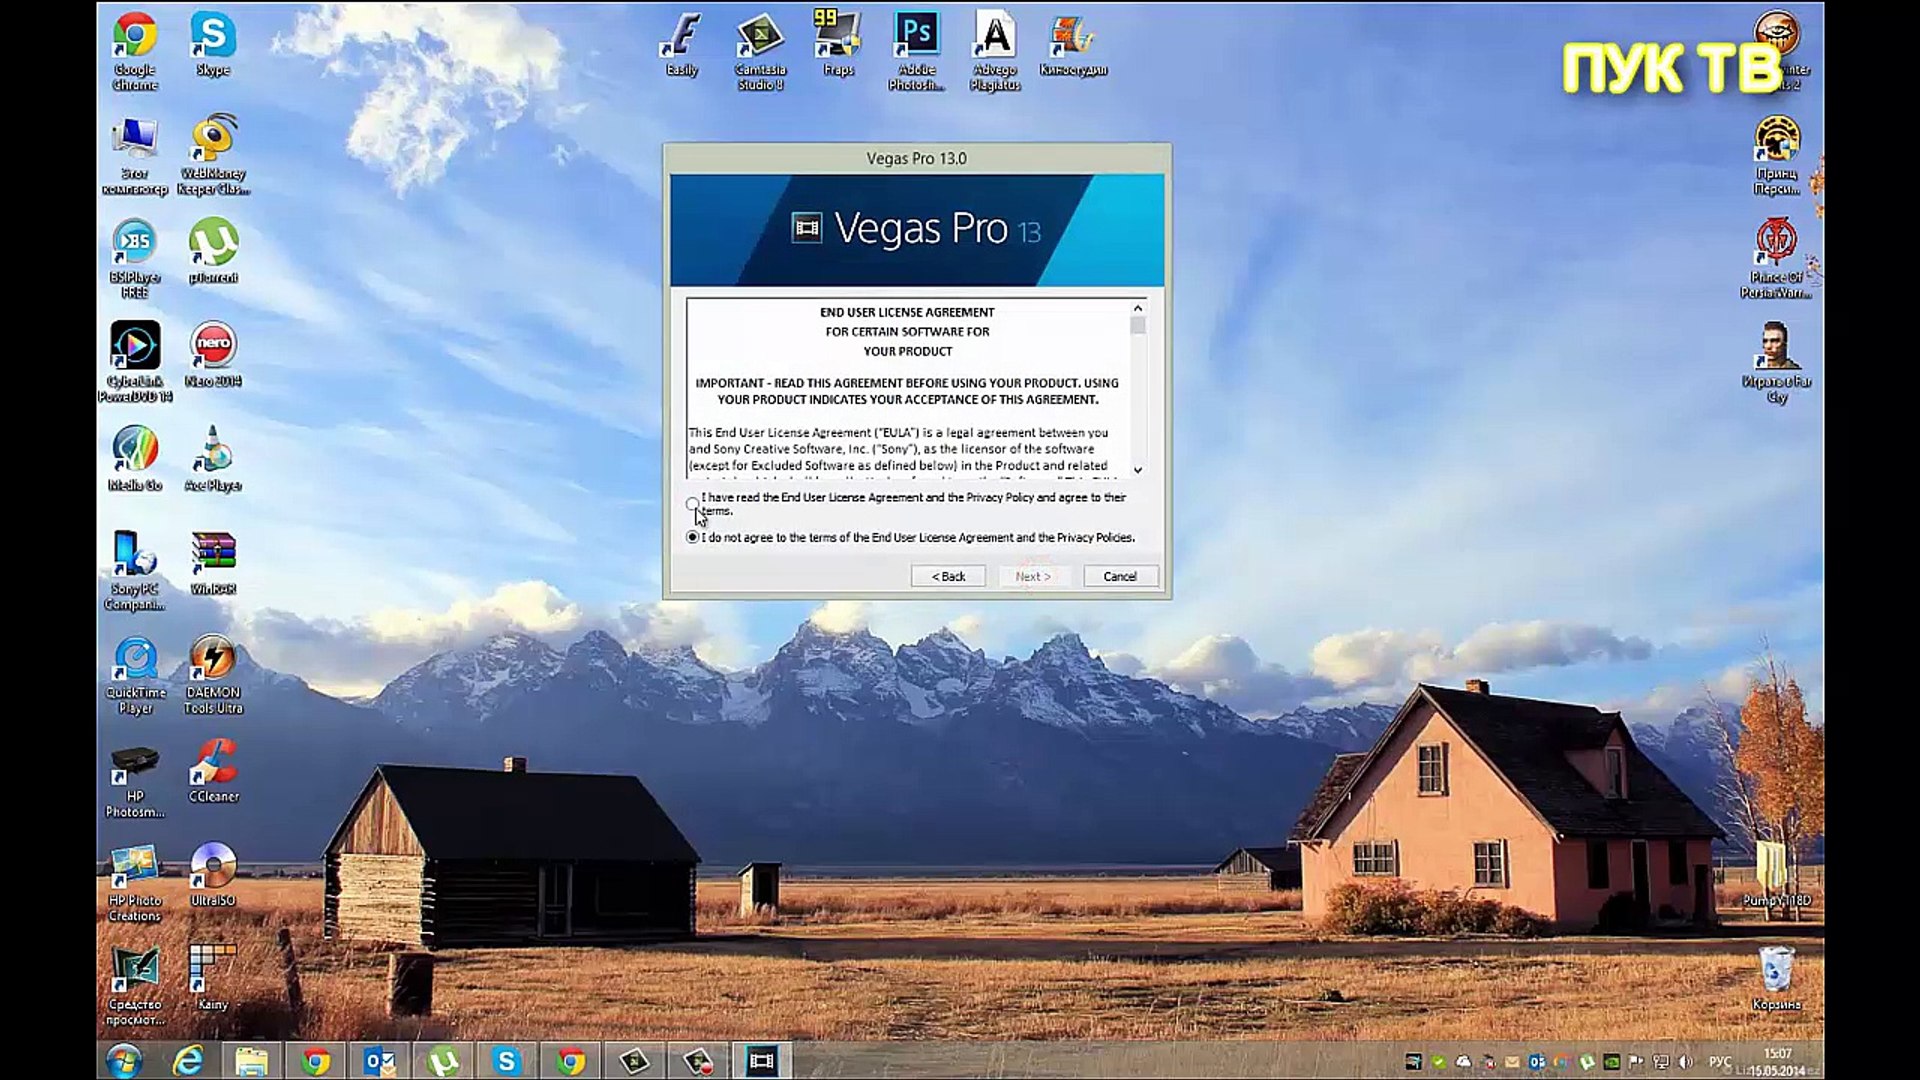1920x1080 pixels.
Task: Cancel the Vegas Pro installation
Action: click(x=1120, y=576)
